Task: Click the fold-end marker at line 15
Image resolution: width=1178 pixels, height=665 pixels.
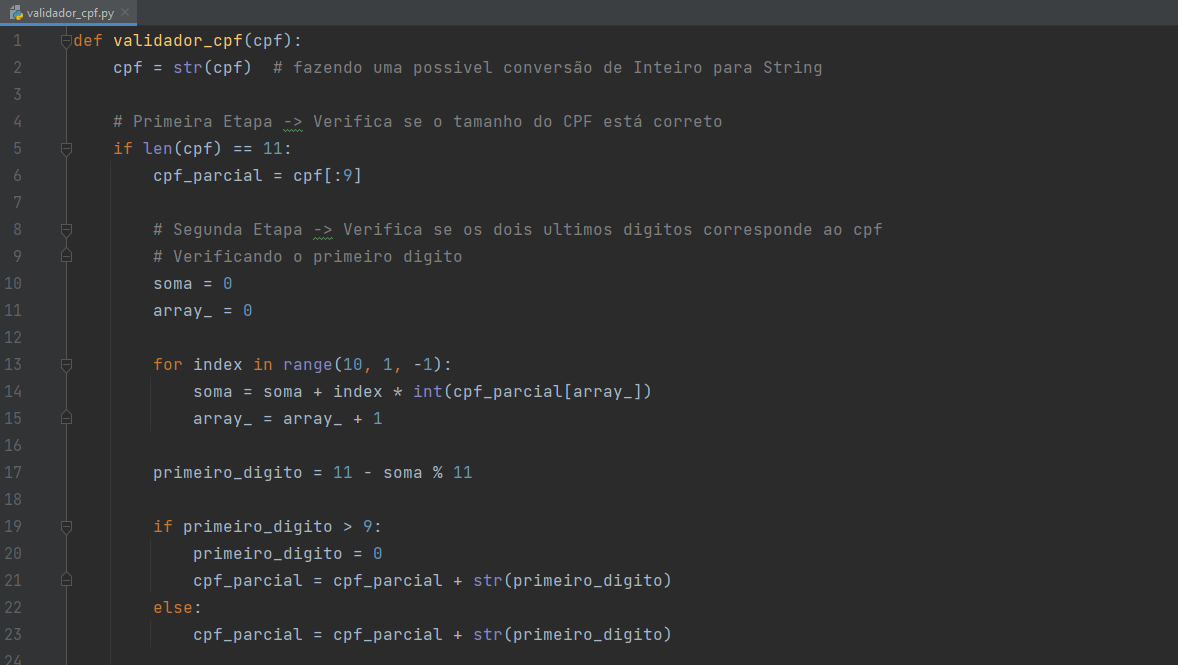Action: [66, 418]
